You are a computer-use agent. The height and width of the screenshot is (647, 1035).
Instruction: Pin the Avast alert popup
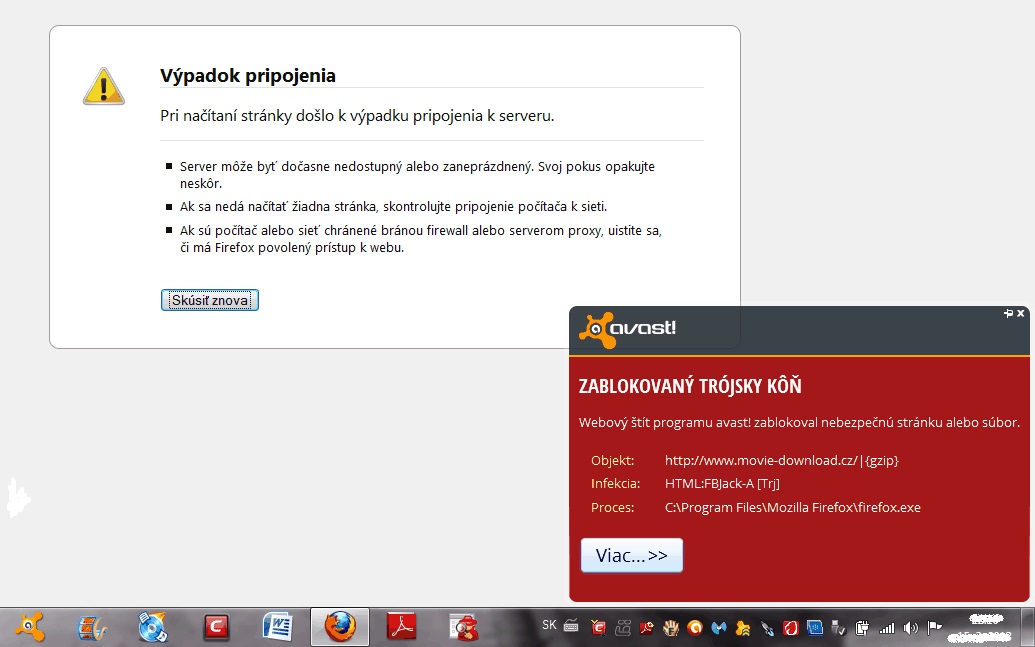coord(1008,313)
